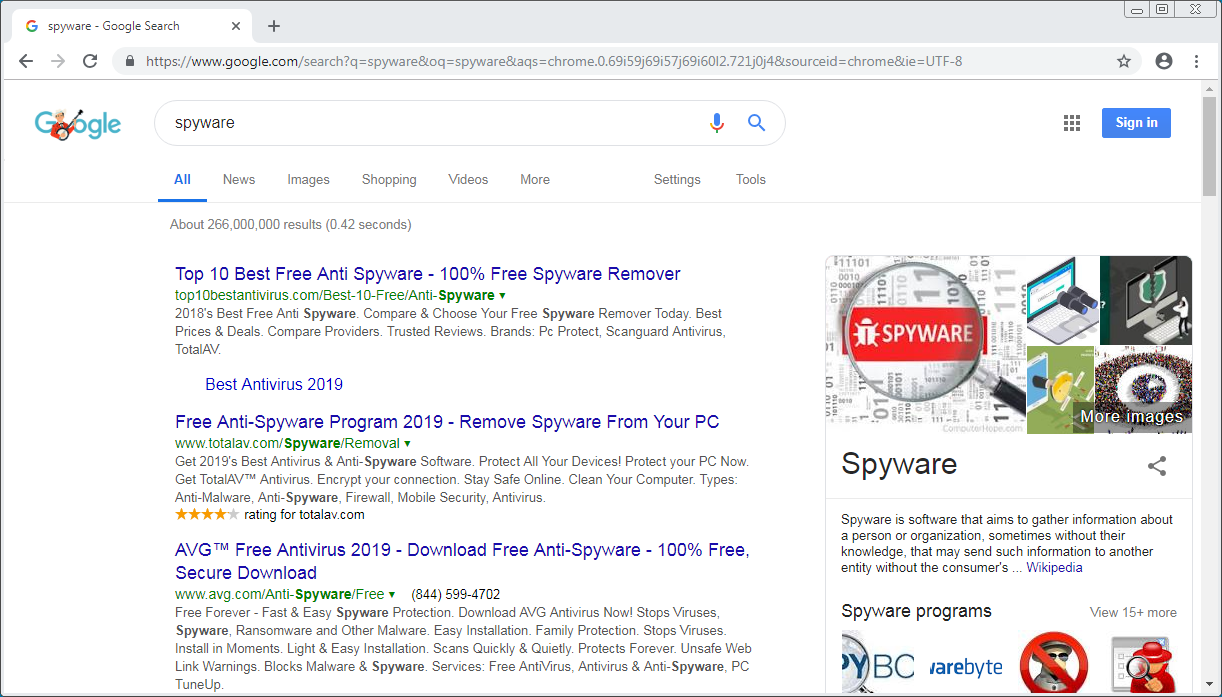
Task: Click the Spyware programs heading
Action: (x=916, y=612)
